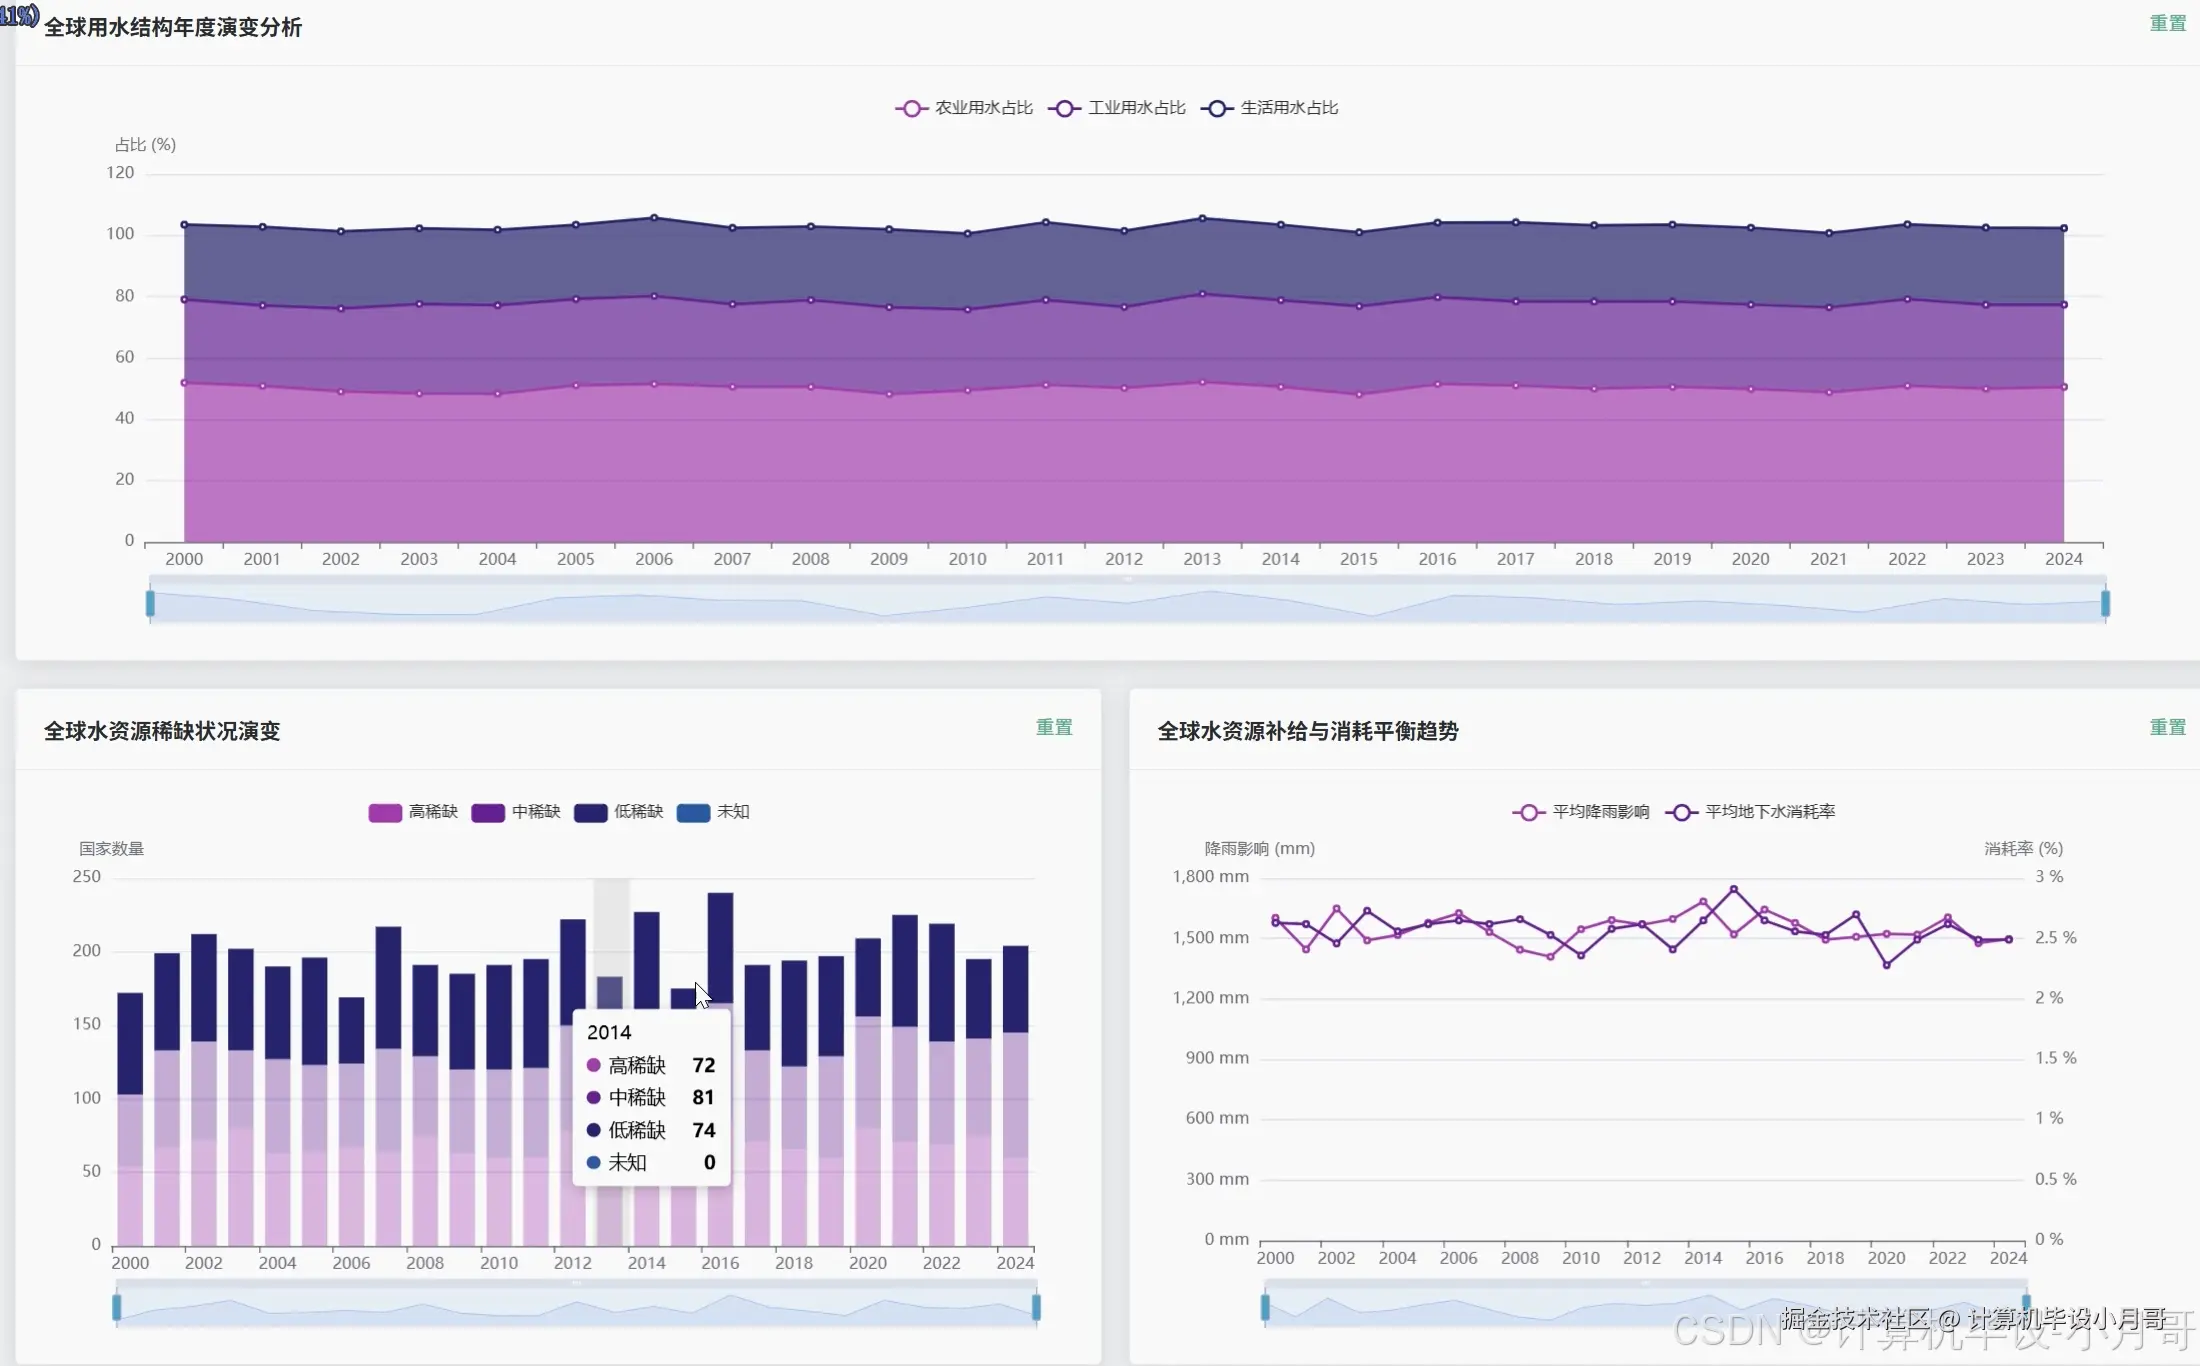Click left zoom handle of balance chart
This screenshot has width=2200, height=1366.
click(x=1265, y=1307)
